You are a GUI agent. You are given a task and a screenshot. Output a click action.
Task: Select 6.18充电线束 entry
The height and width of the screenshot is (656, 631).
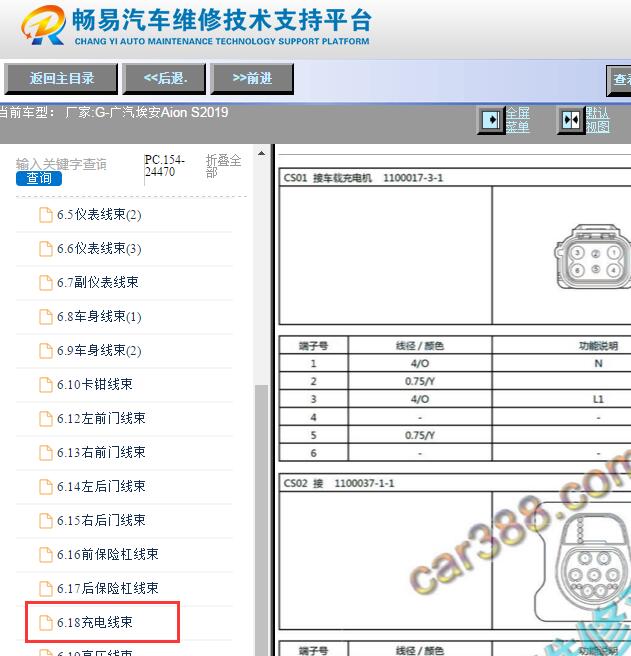95,623
